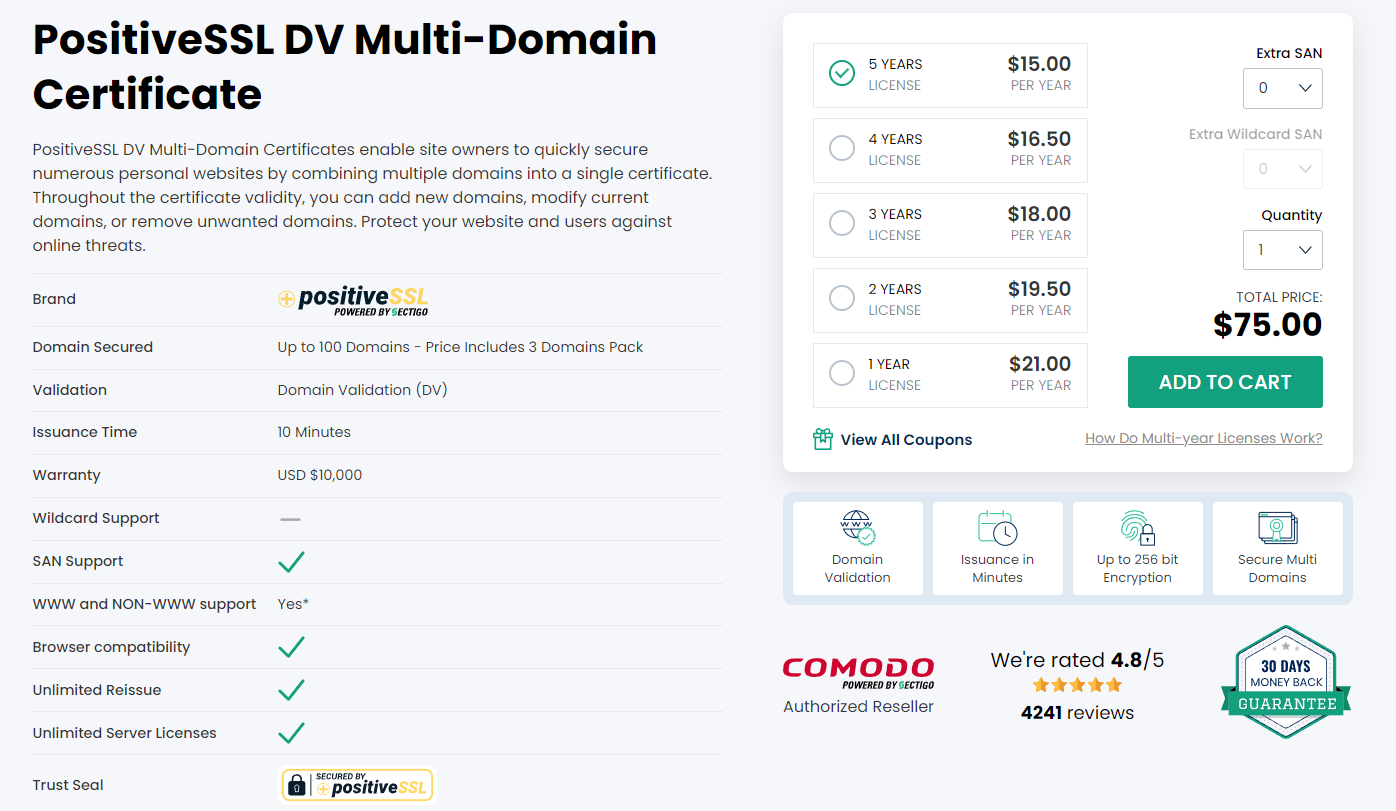Image resolution: width=1396 pixels, height=811 pixels.
Task: Click the Secured by PositiveSSL trust seal
Action: point(357,785)
